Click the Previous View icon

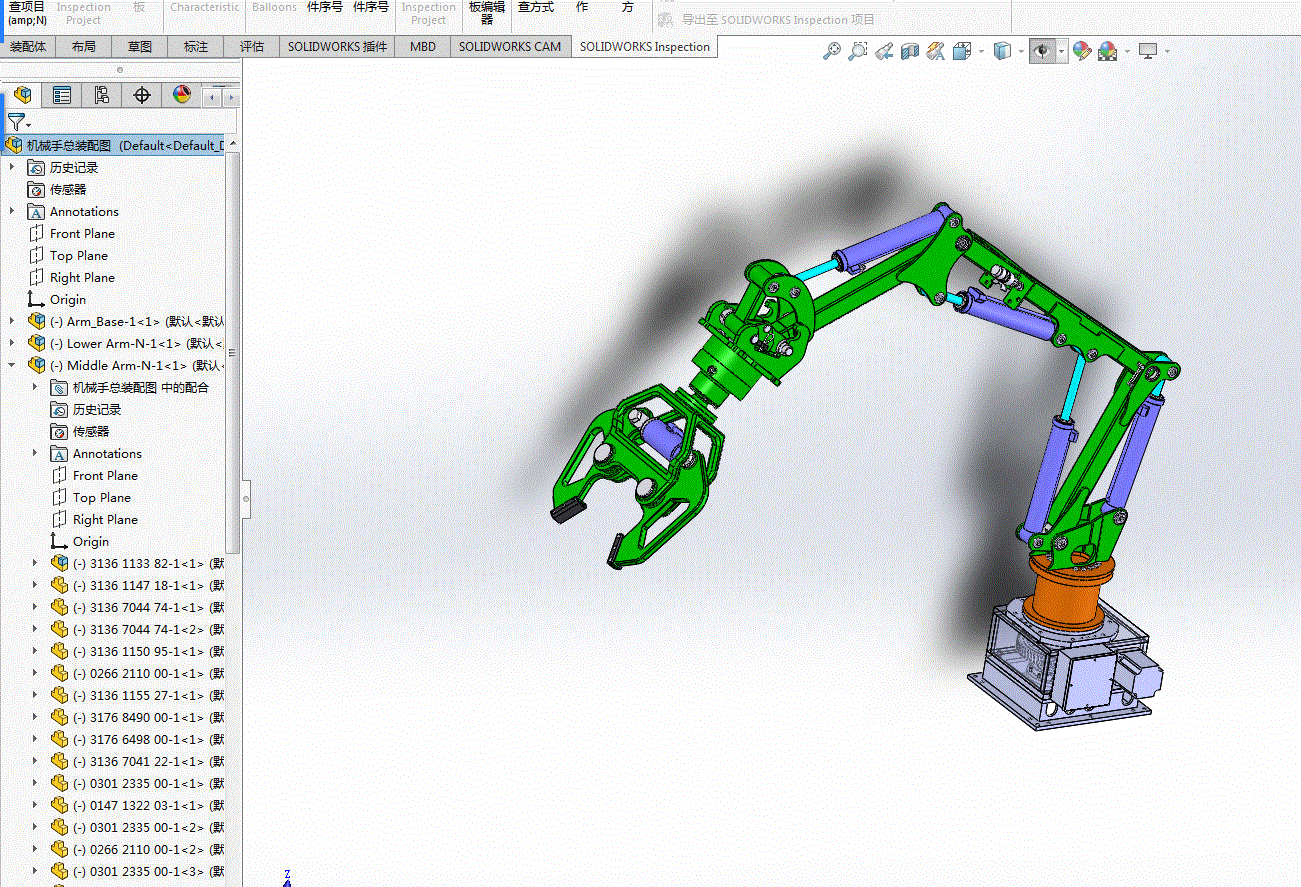coord(884,51)
